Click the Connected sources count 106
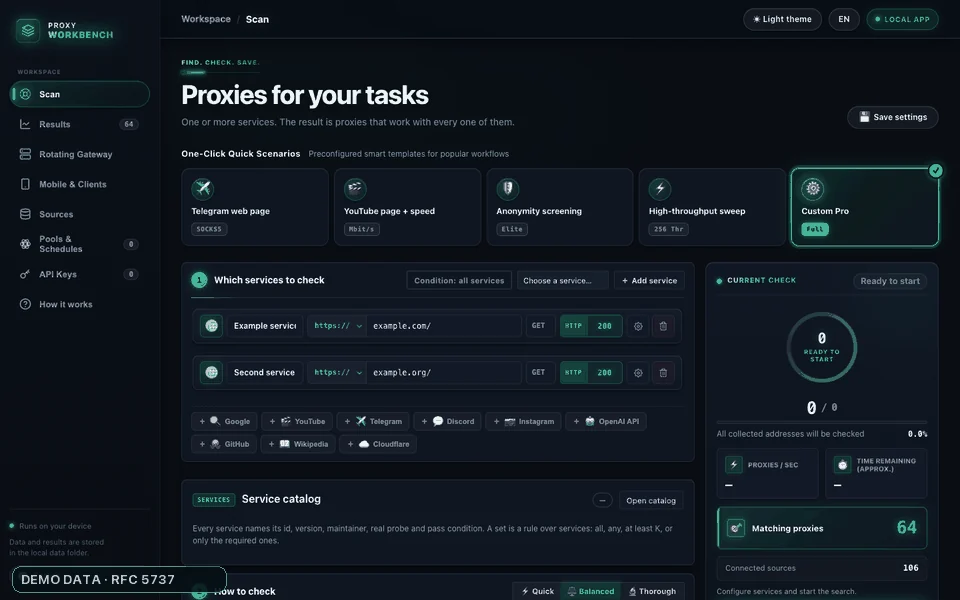Image resolution: width=960 pixels, height=600 pixels. [910, 568]
